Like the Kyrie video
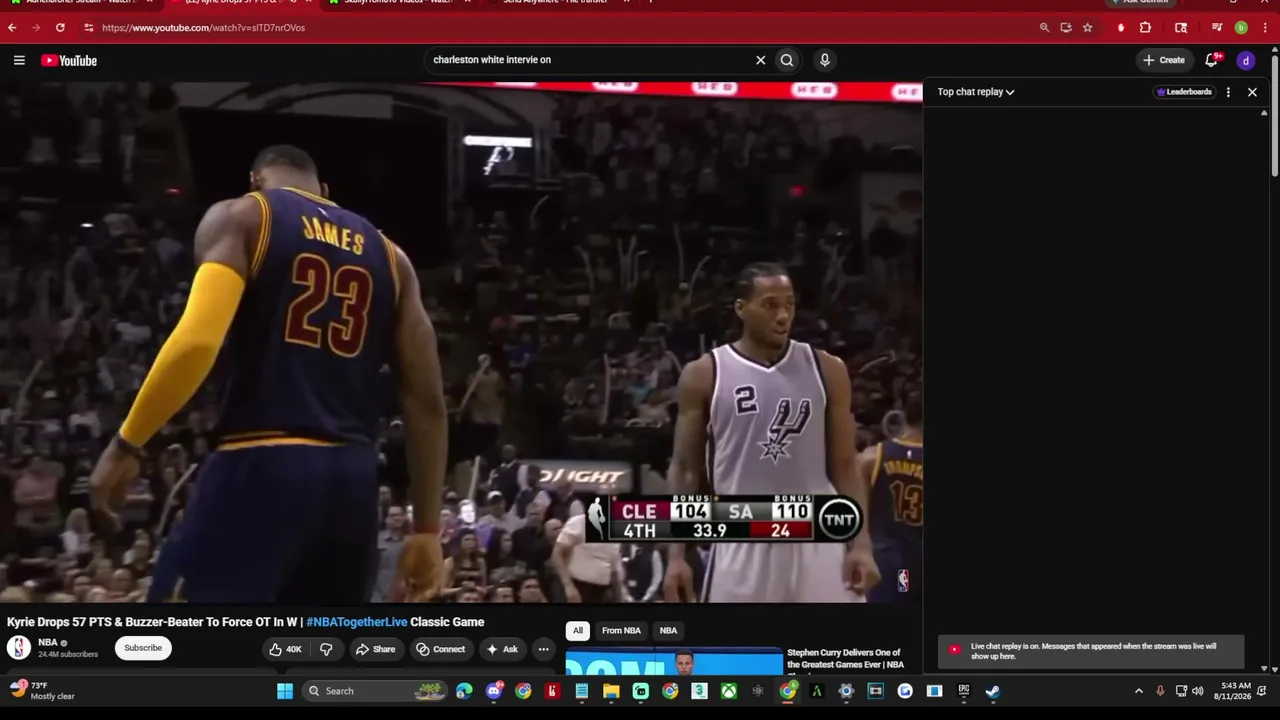The height and width of the screenshot is (720, 1280). pos(285,649)
